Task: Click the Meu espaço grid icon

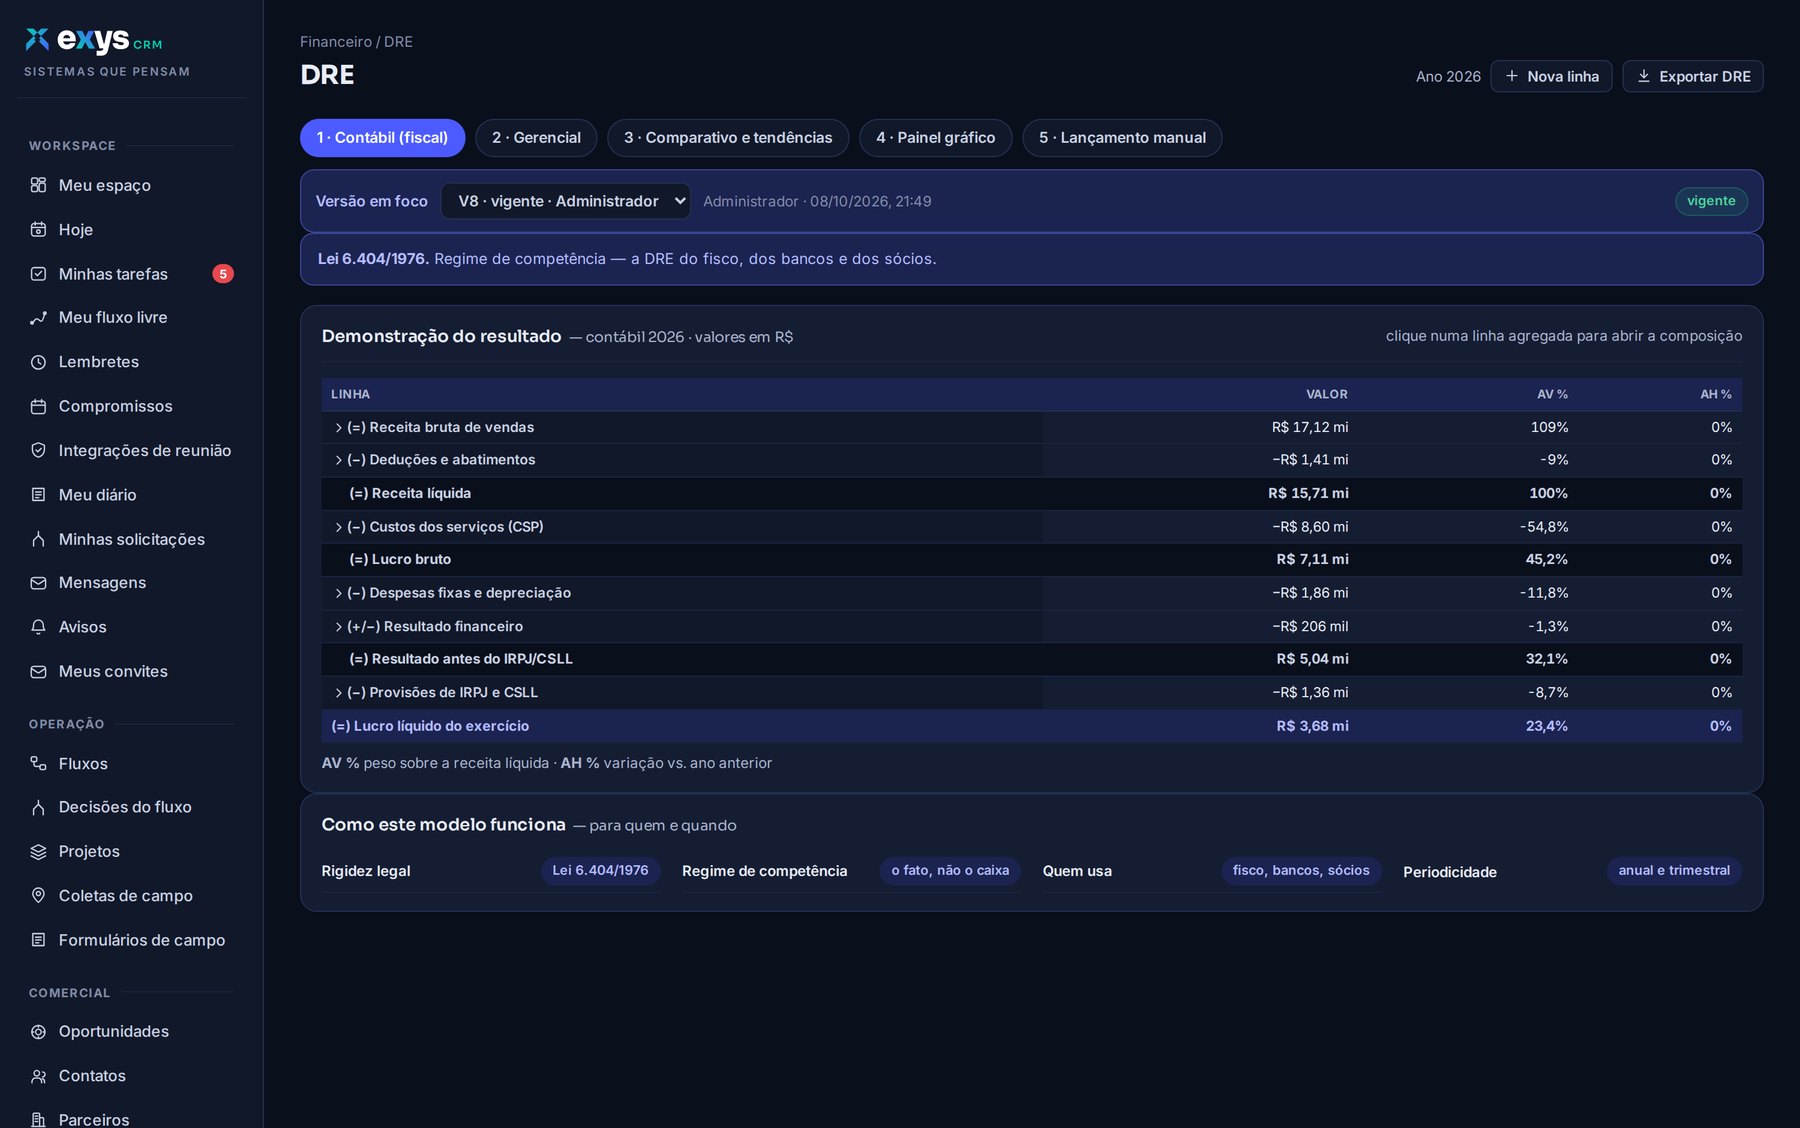Action: click(x=38, y=185)
